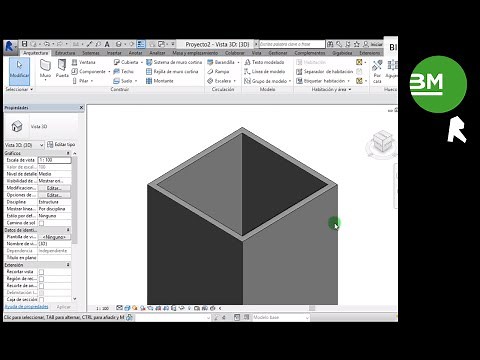Click the <Ninguno> Plantilla de vista button
The width and height of the screenshot is (480, 360).
tap(54, 237)
